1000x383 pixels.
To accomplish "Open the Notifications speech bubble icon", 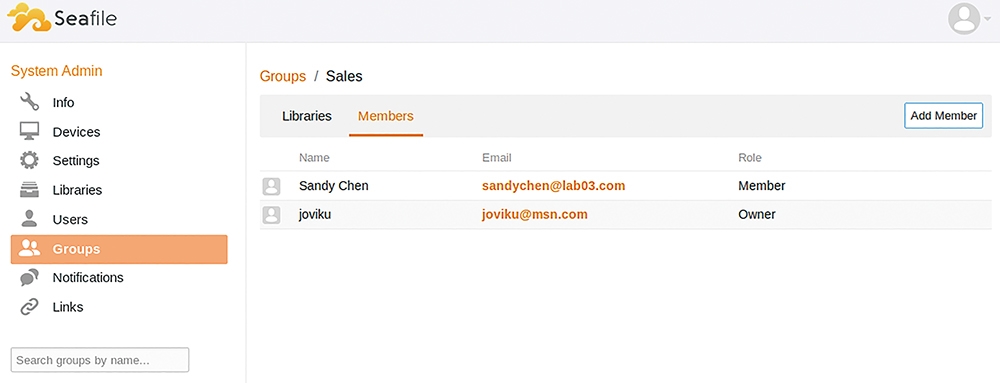I will coord(29,278).
